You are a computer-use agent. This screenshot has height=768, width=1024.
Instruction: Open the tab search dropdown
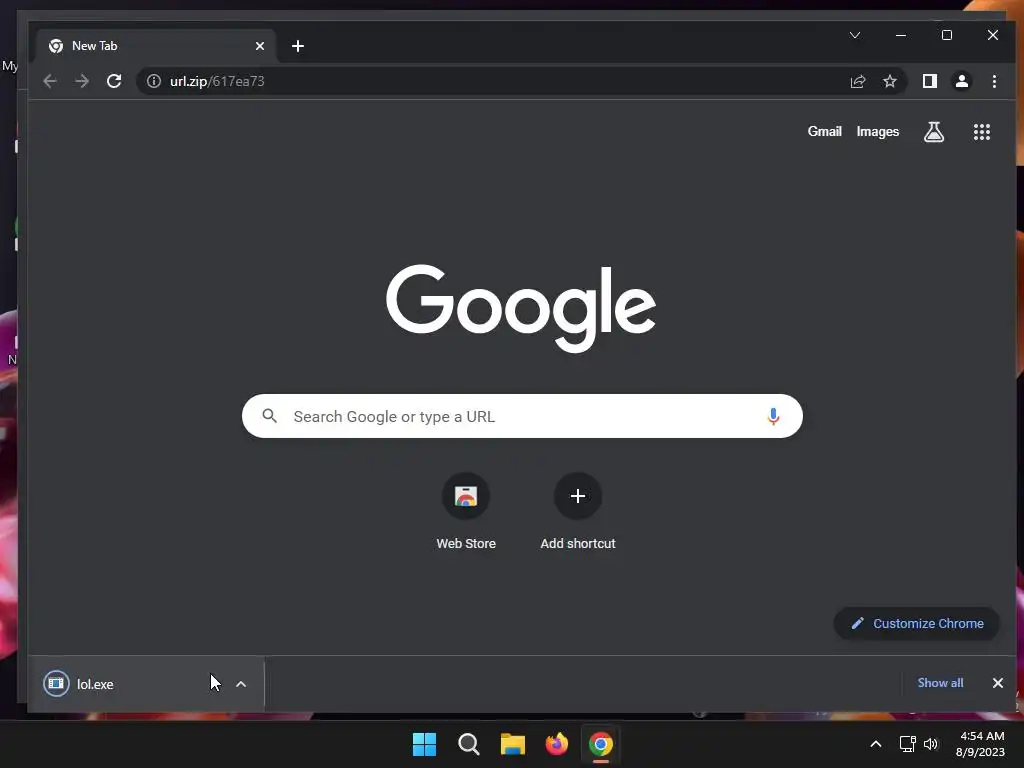[855, 35]
